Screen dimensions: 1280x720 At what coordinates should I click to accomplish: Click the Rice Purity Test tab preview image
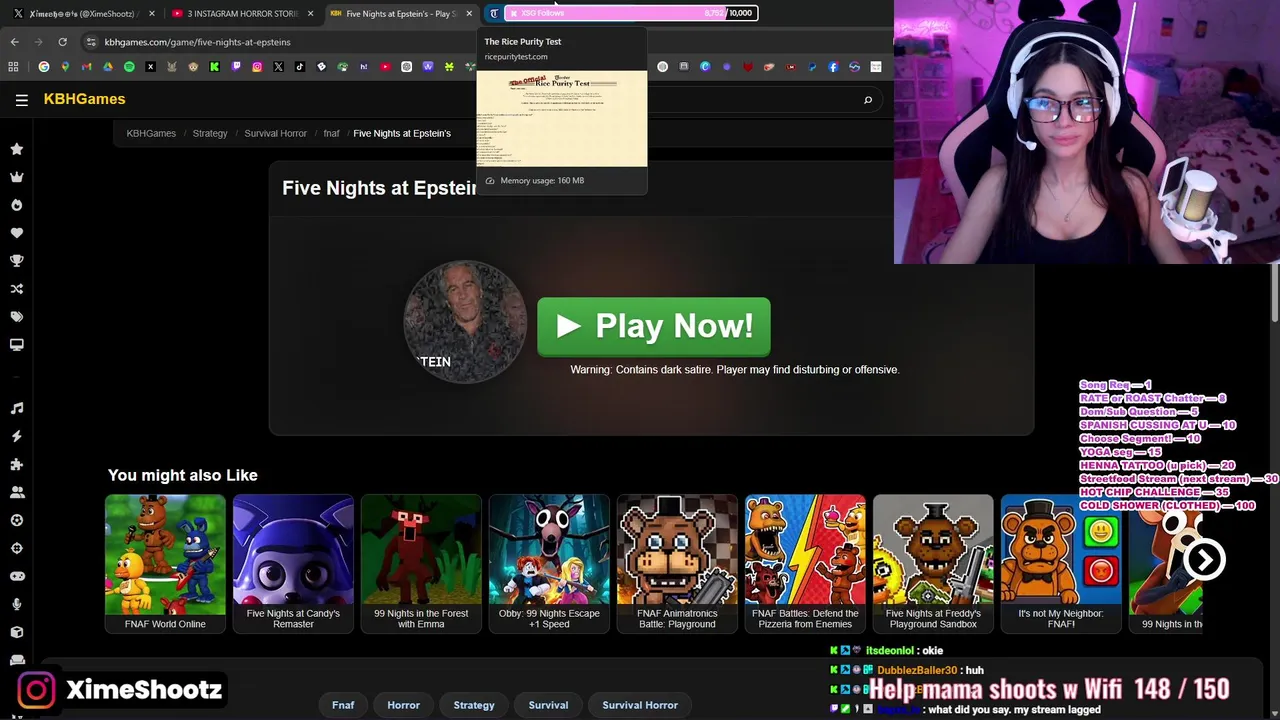click(562, 119)
